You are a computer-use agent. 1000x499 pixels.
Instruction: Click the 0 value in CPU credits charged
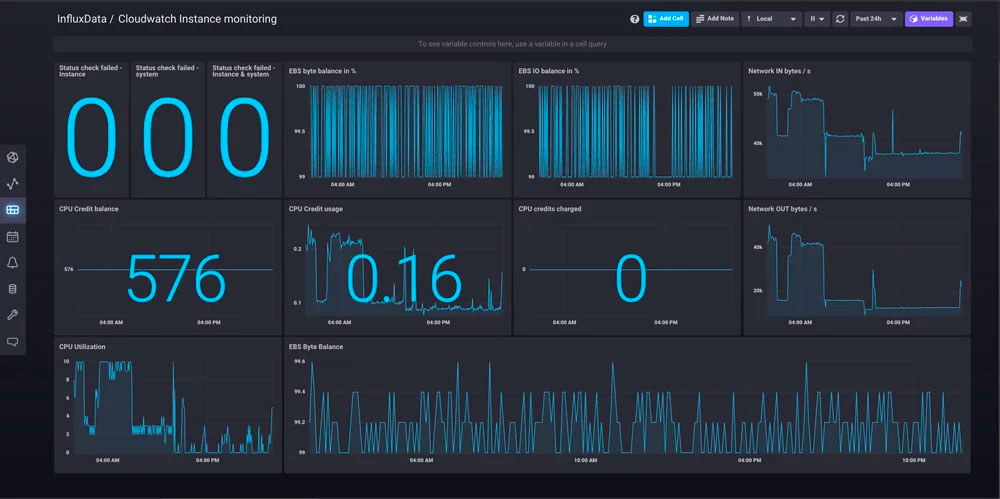(631, 278)
